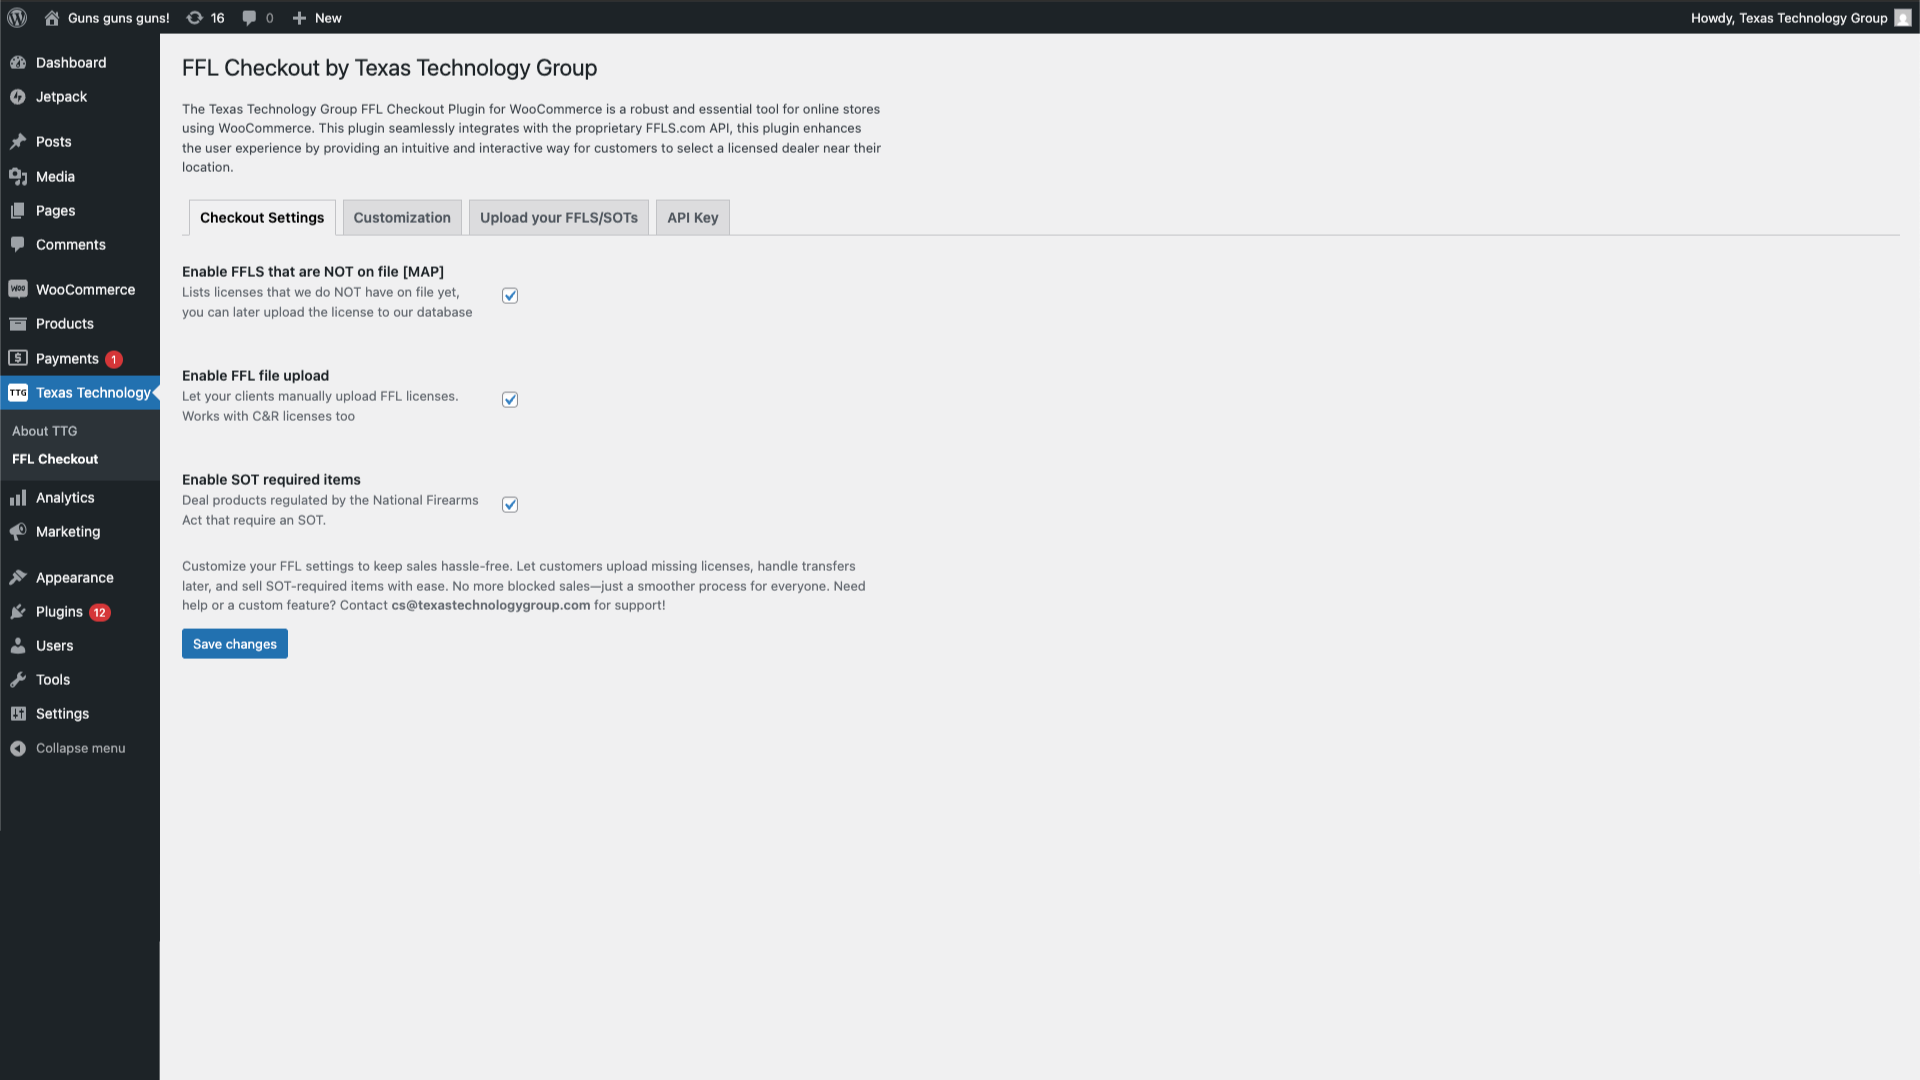Click the Enable FFL file upload label
Screen dimensions: 1920x1080
256,375
